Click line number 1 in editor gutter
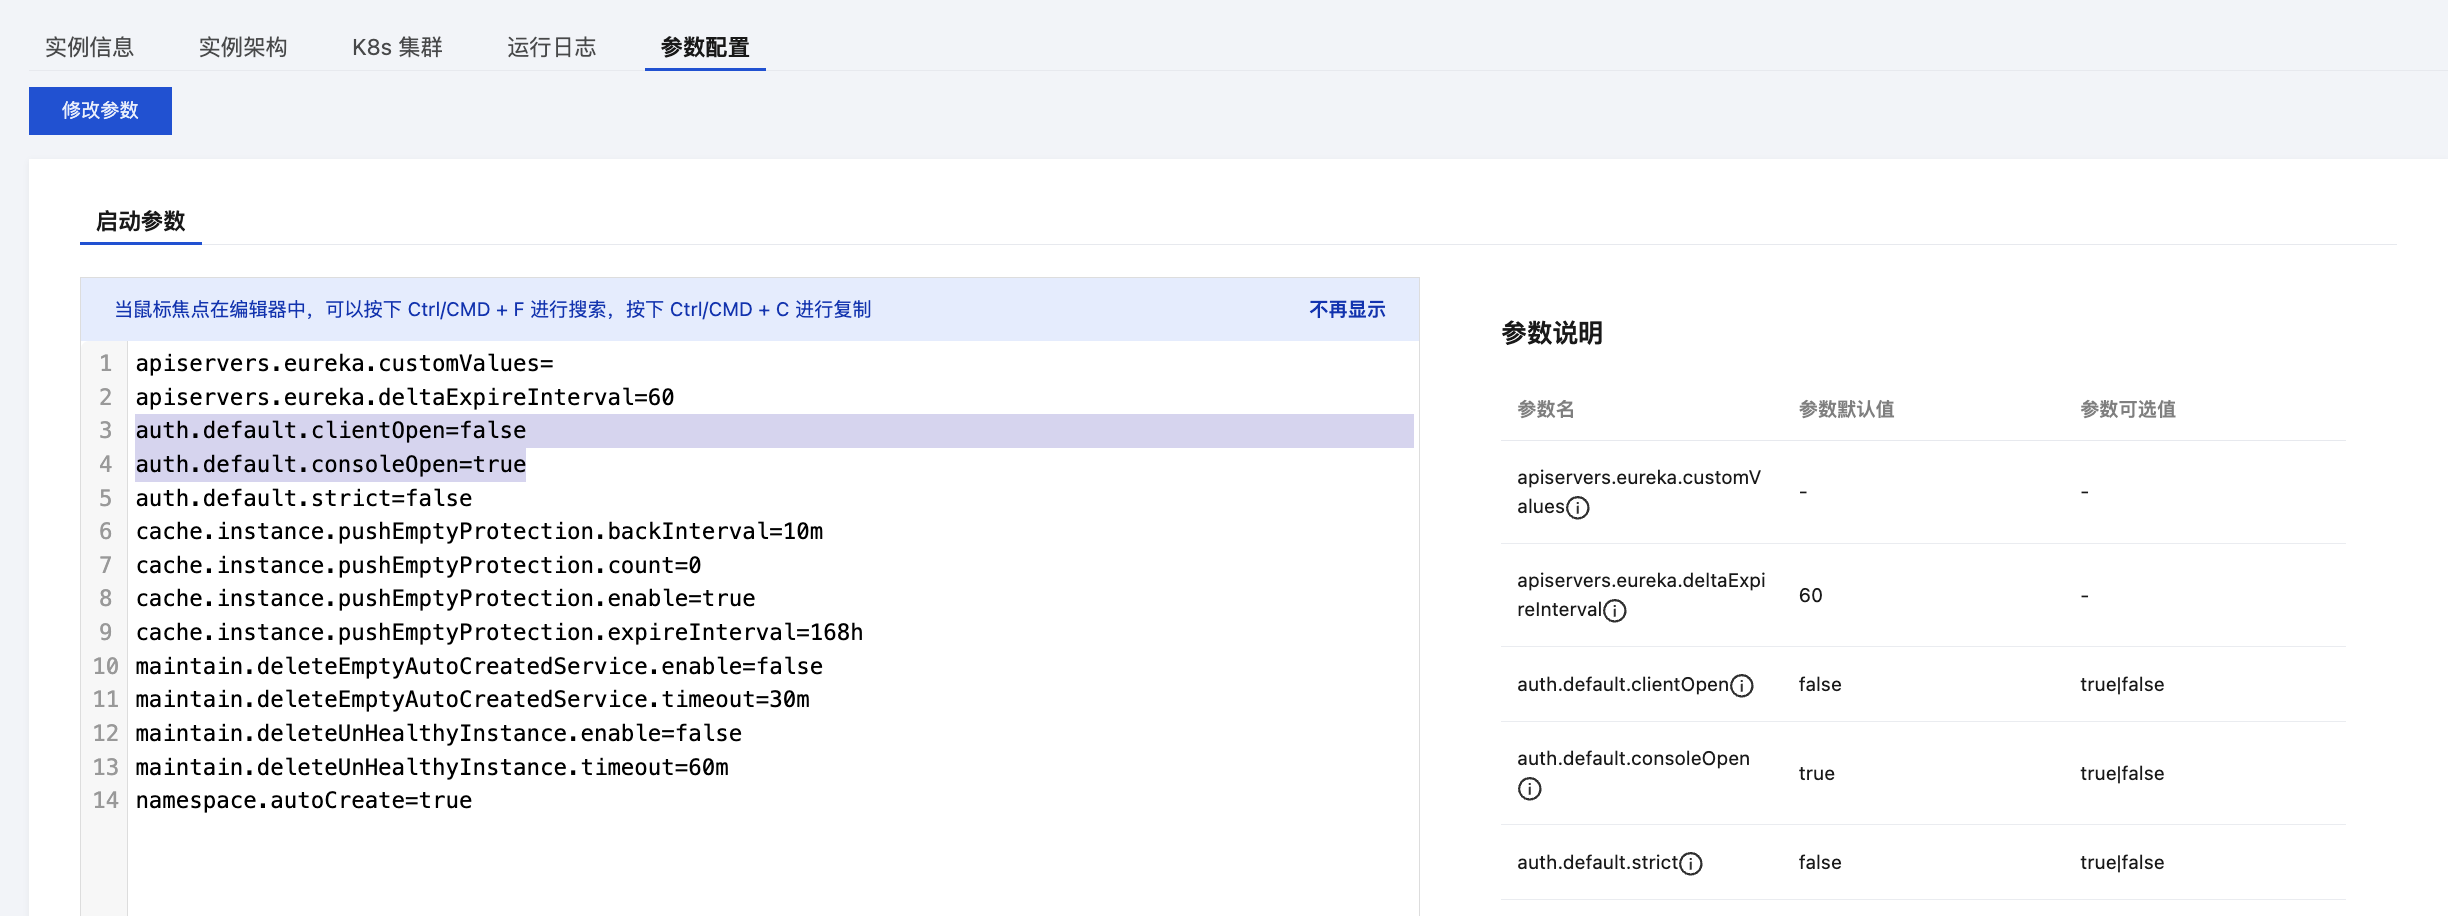The image size is (2448, 916). click(105, 363)
